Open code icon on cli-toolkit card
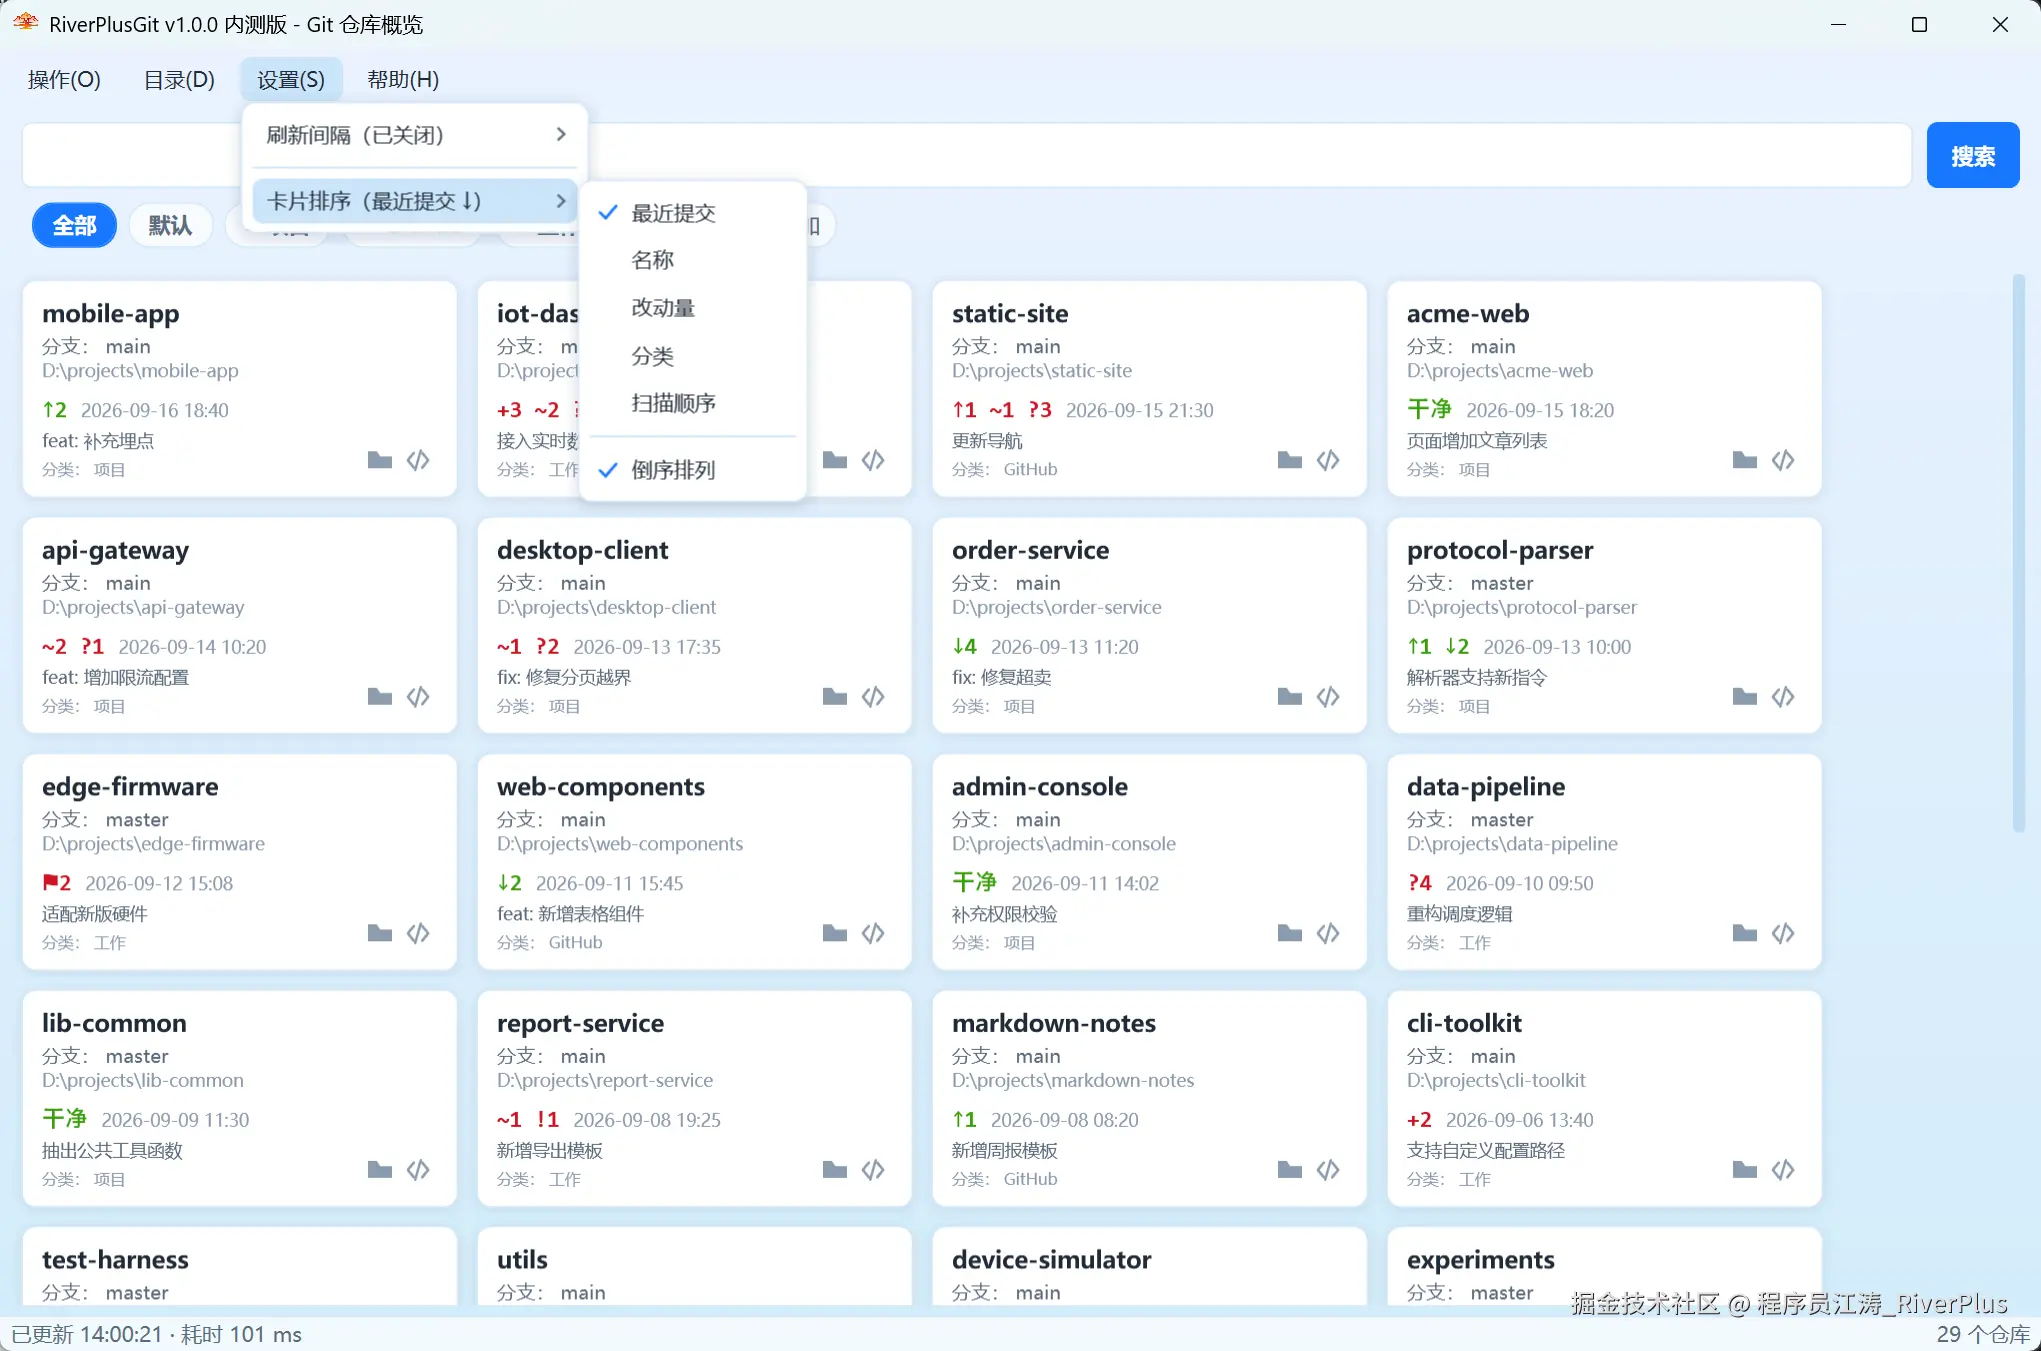The width and height of the screenshot is (2041, 1351). pyautogui.click(x=1783, y=1170)
